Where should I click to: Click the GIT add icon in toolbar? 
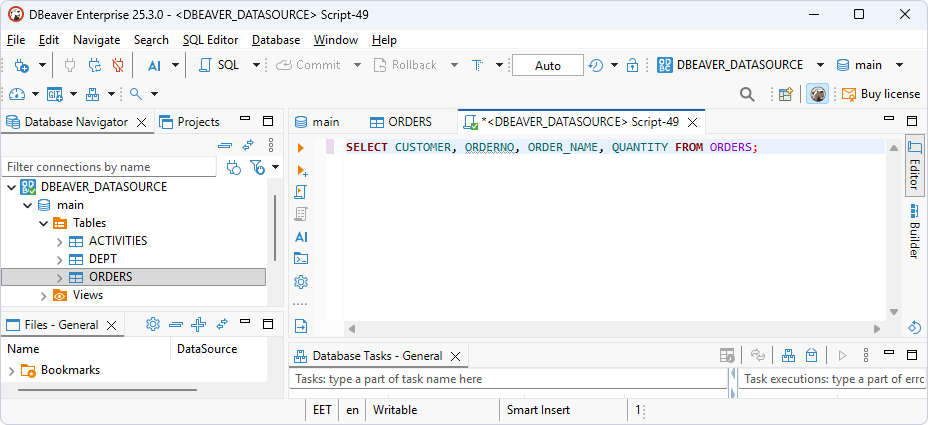(55, 94)
